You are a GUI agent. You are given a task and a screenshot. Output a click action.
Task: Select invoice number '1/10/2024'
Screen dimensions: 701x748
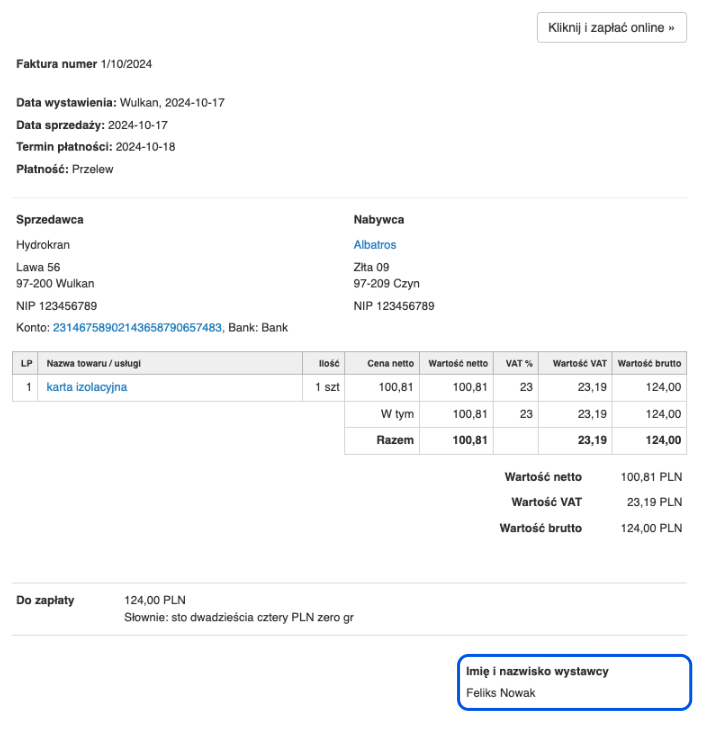126,64
